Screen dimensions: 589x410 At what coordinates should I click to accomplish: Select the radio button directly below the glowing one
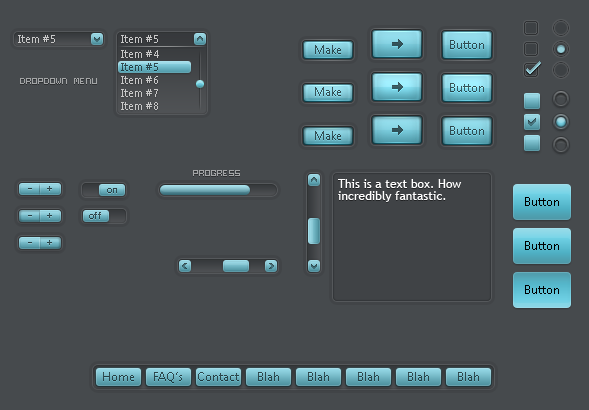click(x=561, y=145)
